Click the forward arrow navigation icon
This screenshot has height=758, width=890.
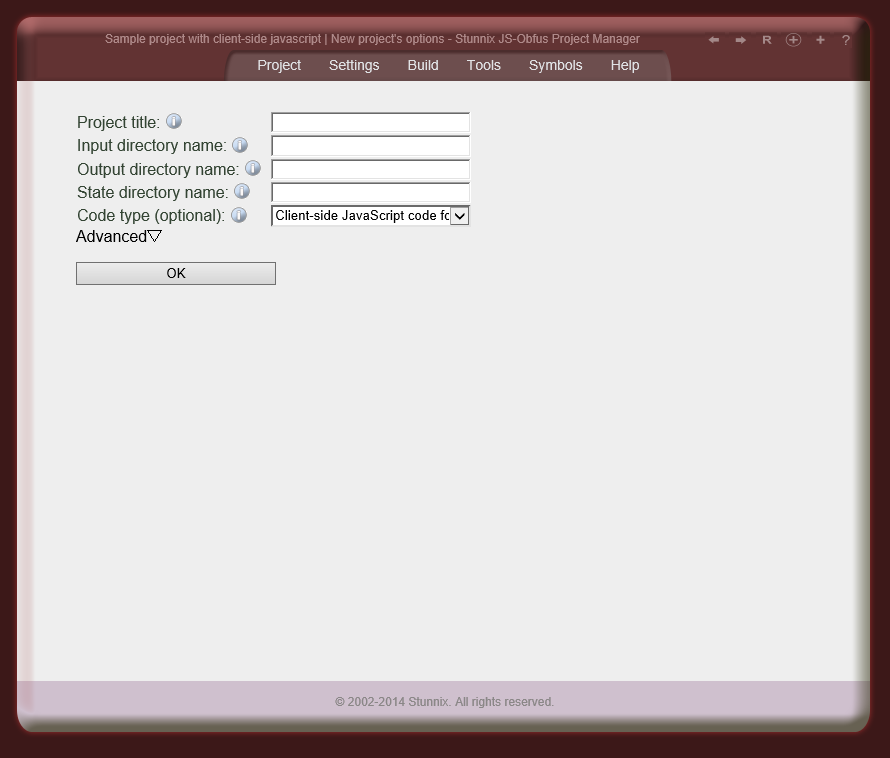coord(740,40)
